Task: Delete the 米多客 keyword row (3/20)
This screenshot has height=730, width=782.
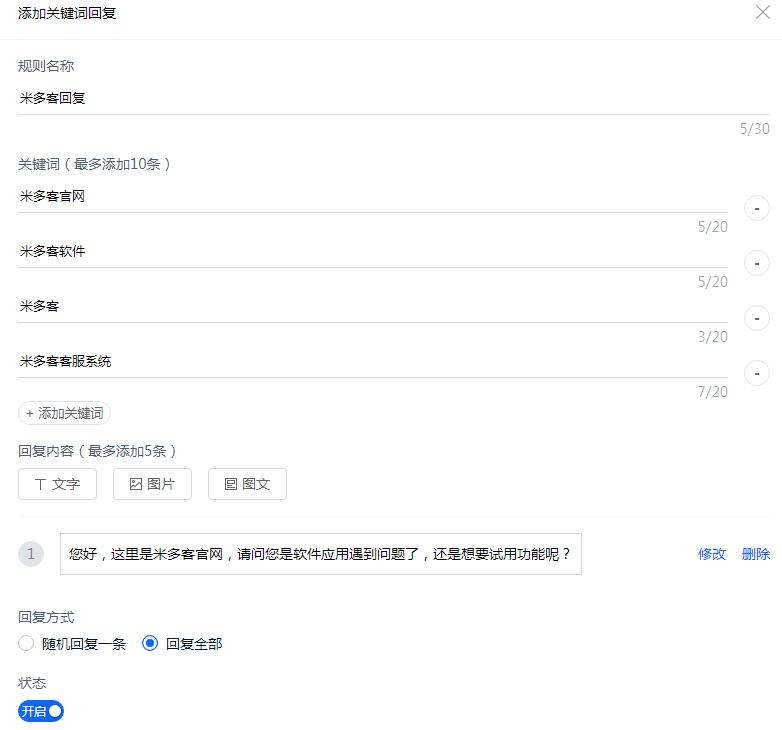Action: click(x=757, y=318)
